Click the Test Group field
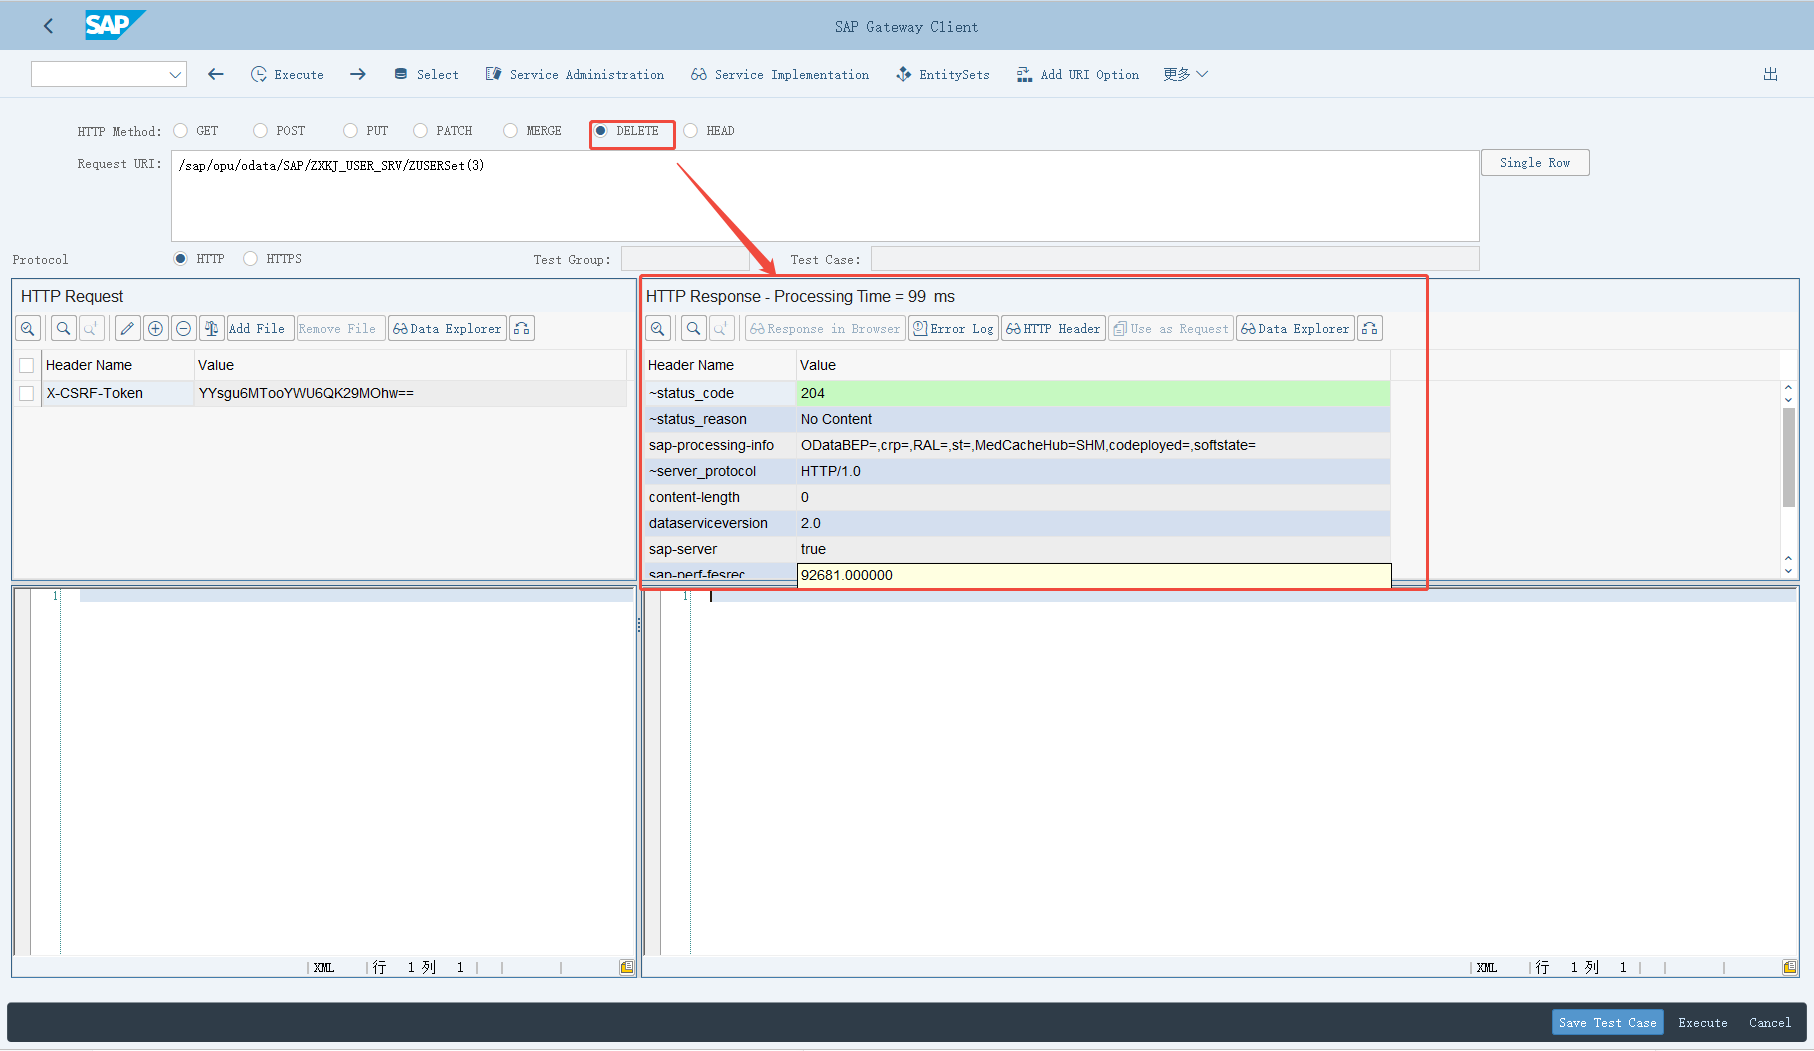The image size is (1814, 1051). click(685, 259)
